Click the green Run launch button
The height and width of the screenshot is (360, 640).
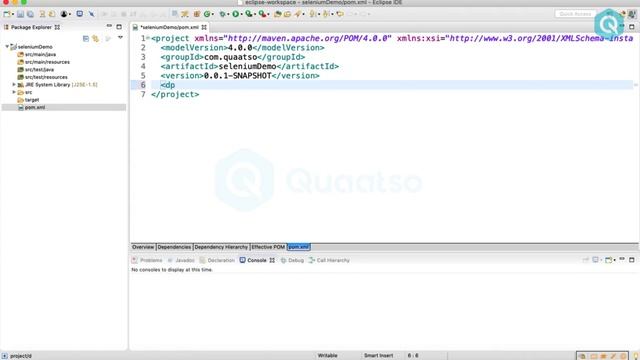[236, 14]
